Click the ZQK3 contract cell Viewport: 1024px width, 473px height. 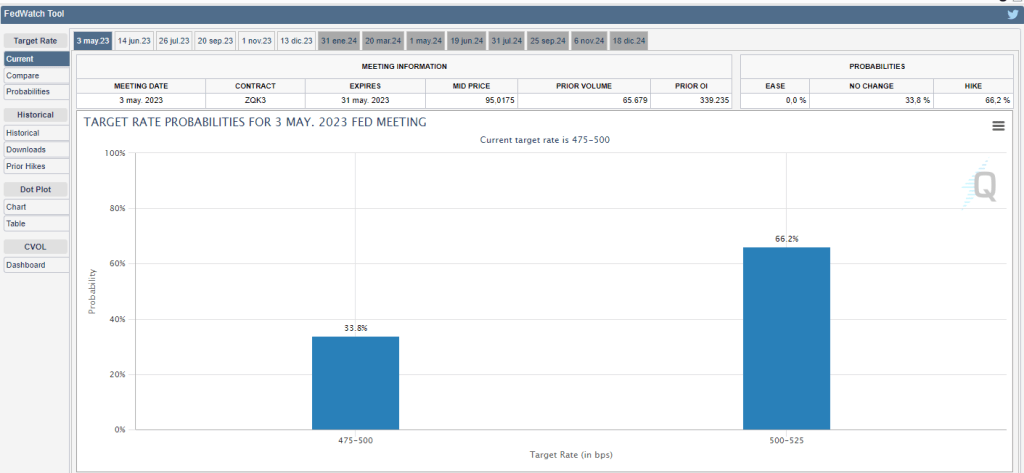tap(255, 101)
